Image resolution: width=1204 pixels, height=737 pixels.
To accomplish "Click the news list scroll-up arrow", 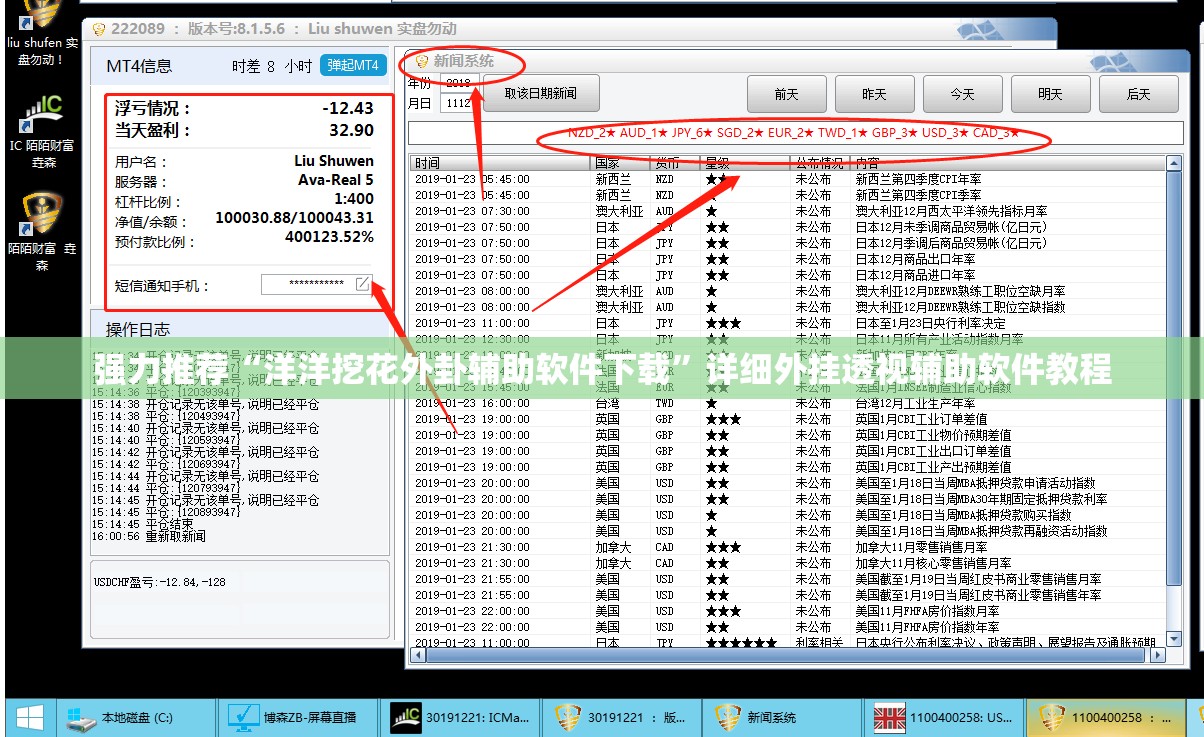I will tap(1174, 164).
